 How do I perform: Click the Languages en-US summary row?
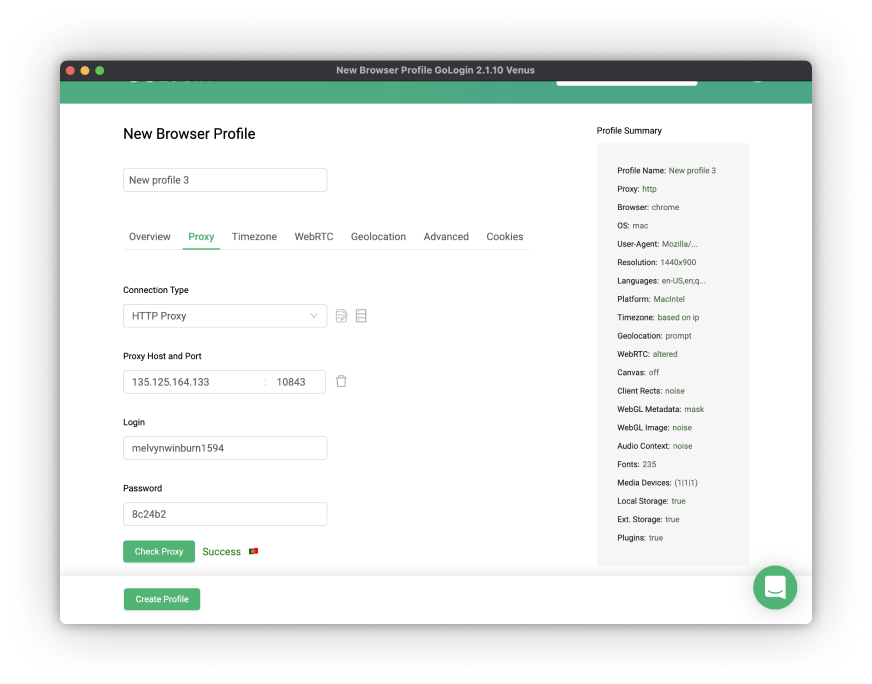(661, 281)
